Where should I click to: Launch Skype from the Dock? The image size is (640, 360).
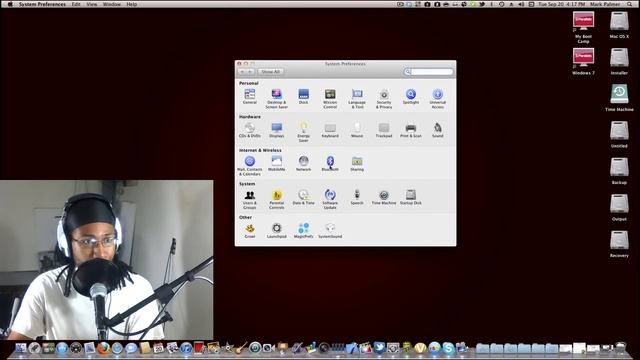(448, 348)
